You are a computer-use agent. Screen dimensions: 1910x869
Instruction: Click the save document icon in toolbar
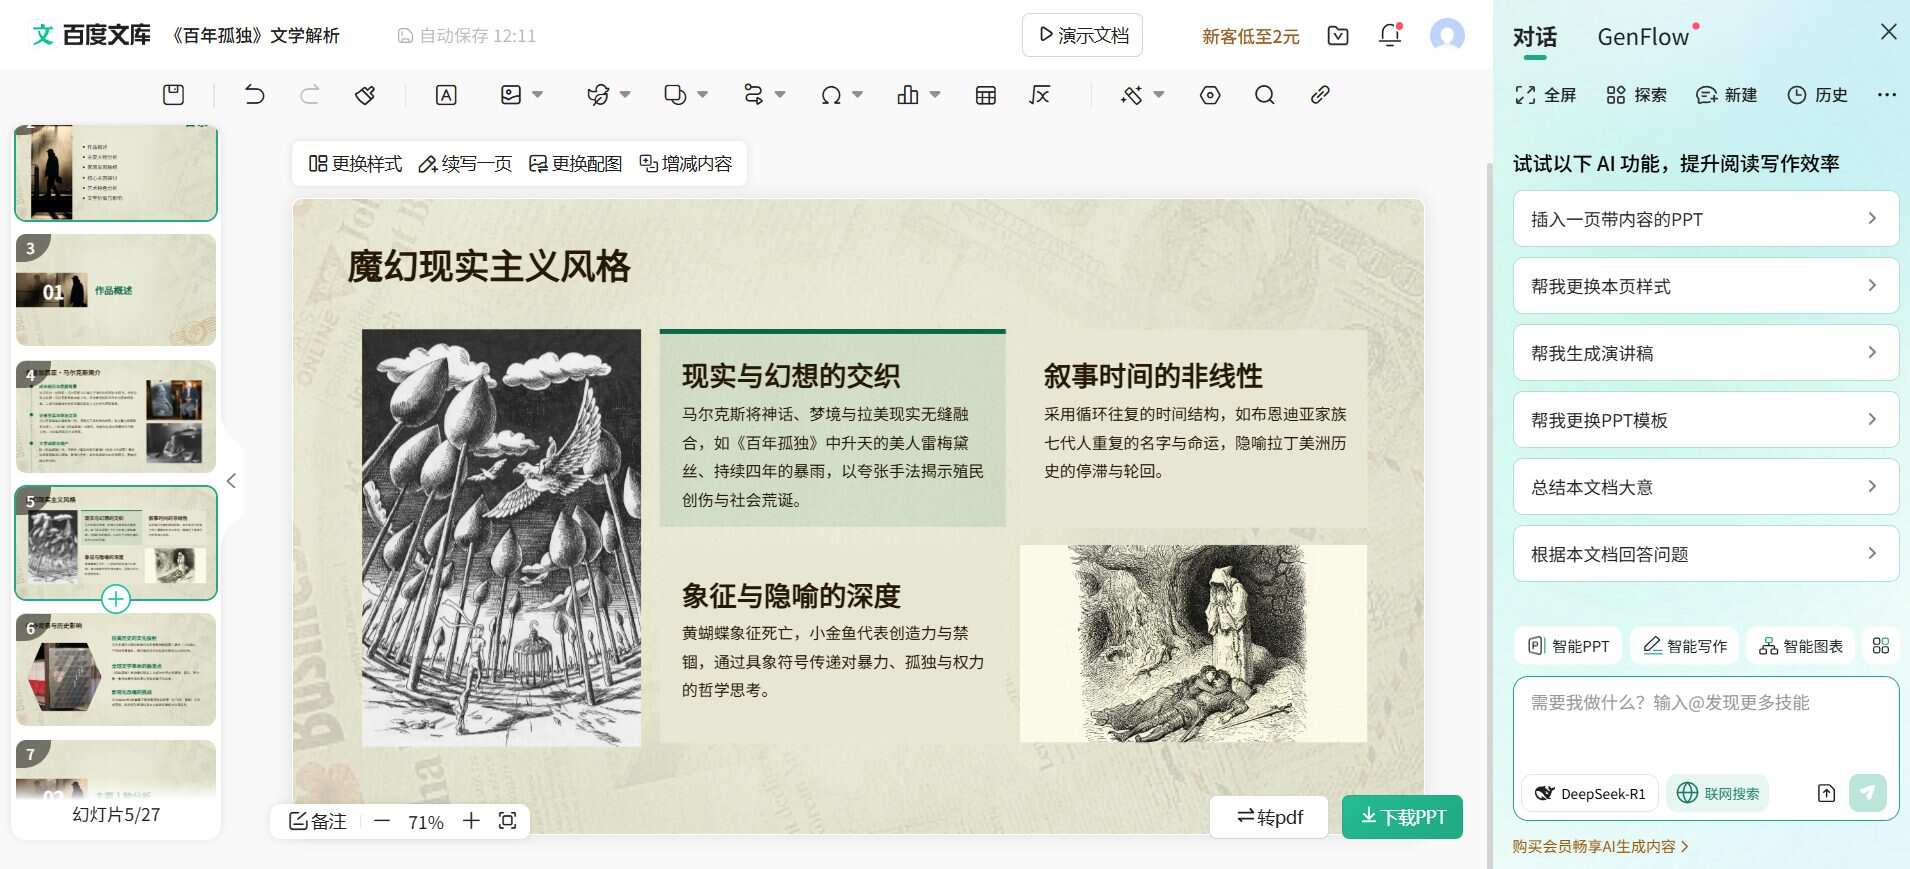[x=173, y=95]
